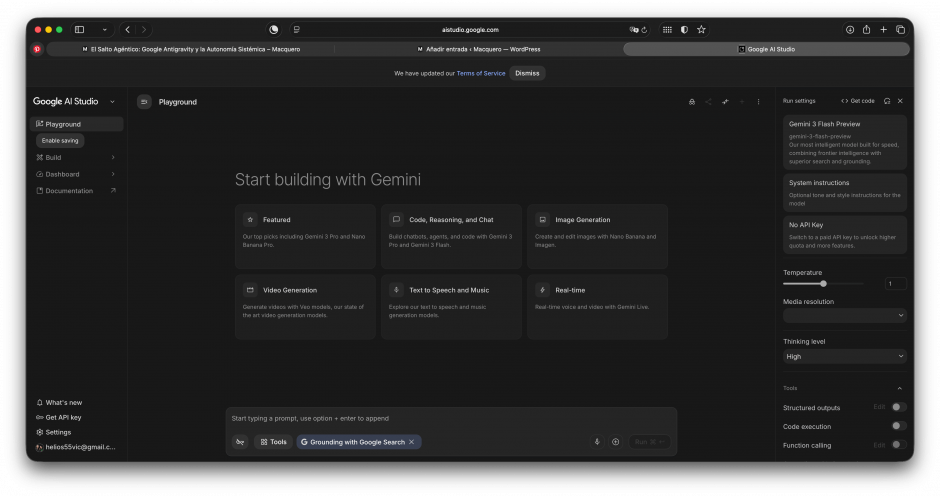Click the Temperature slider handle

pos(823,284)
